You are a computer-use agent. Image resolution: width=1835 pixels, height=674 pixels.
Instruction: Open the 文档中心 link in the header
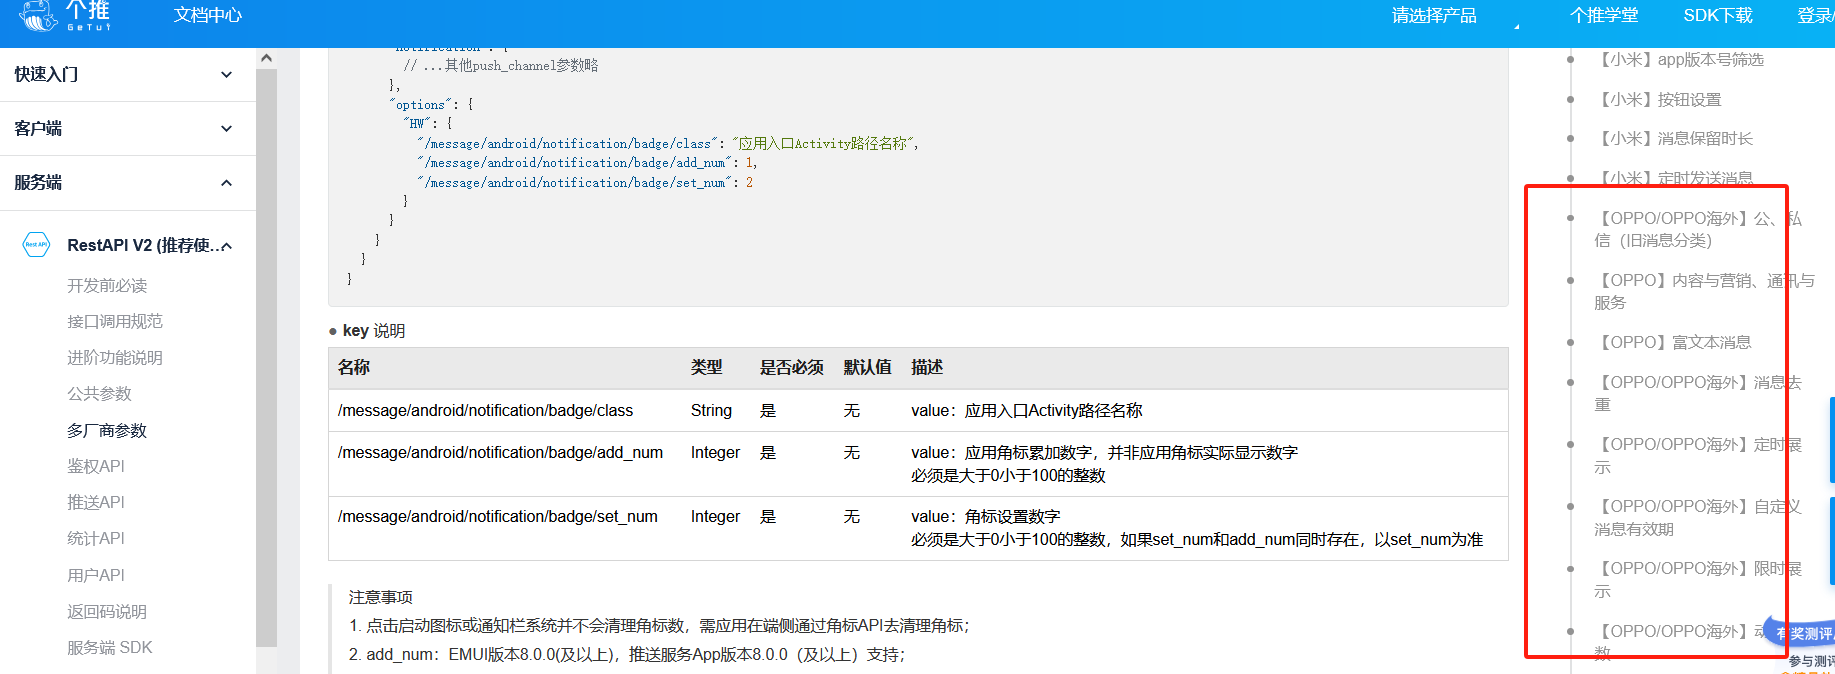point(208,15)
